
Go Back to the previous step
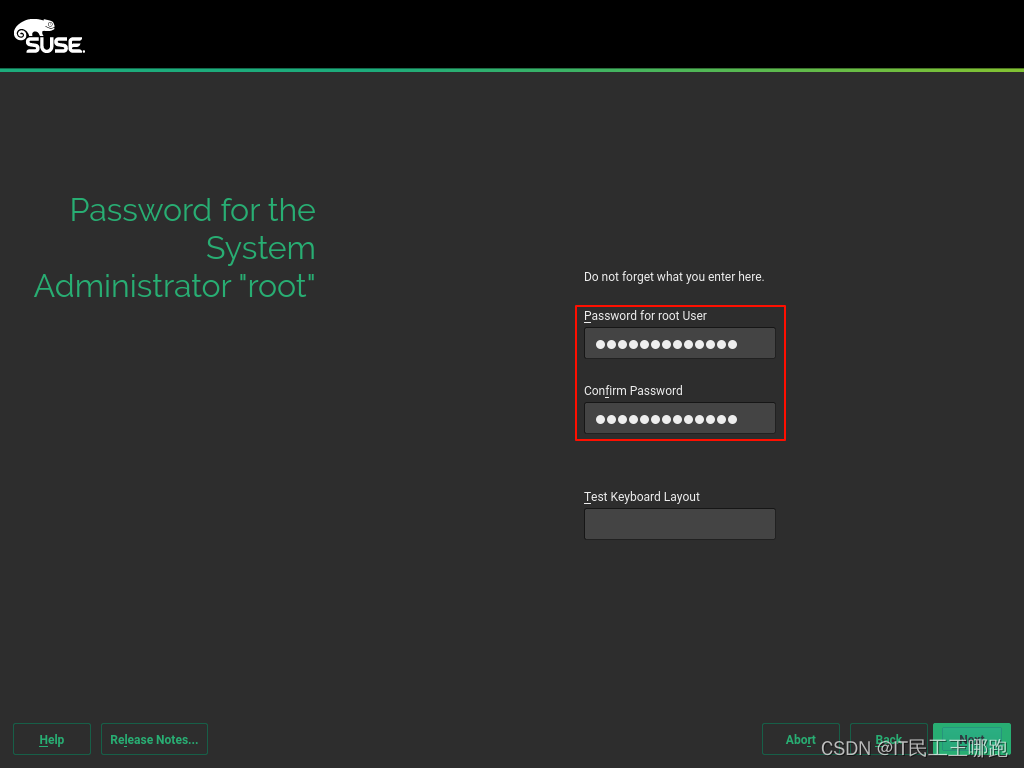tap(888, 739)
